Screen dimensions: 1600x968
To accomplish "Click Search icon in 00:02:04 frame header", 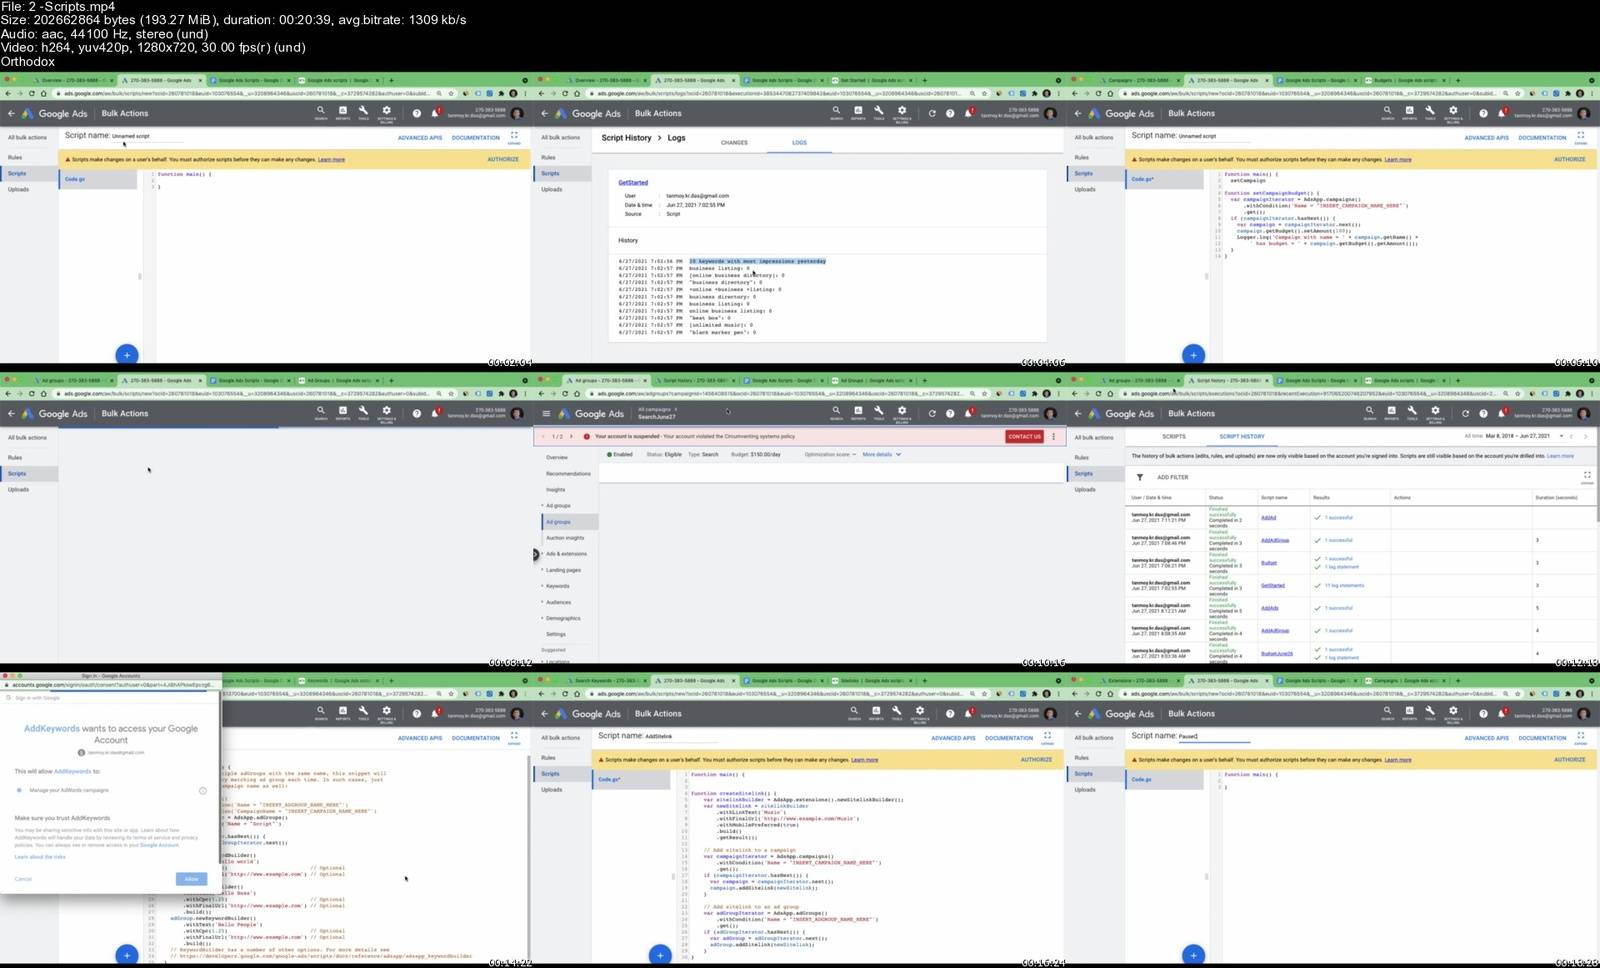I will 320,111.
